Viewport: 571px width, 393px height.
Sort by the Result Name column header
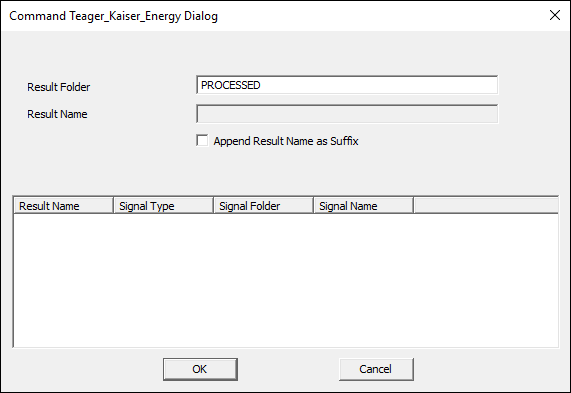click(x=63, y=205)
